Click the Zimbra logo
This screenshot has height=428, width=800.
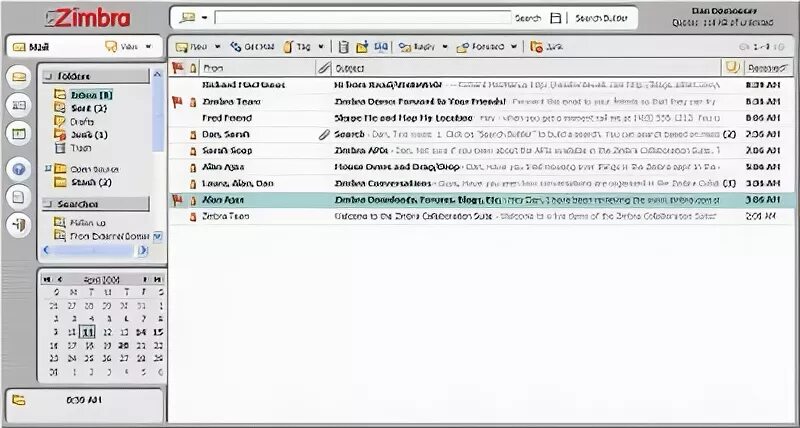[88, 18]
